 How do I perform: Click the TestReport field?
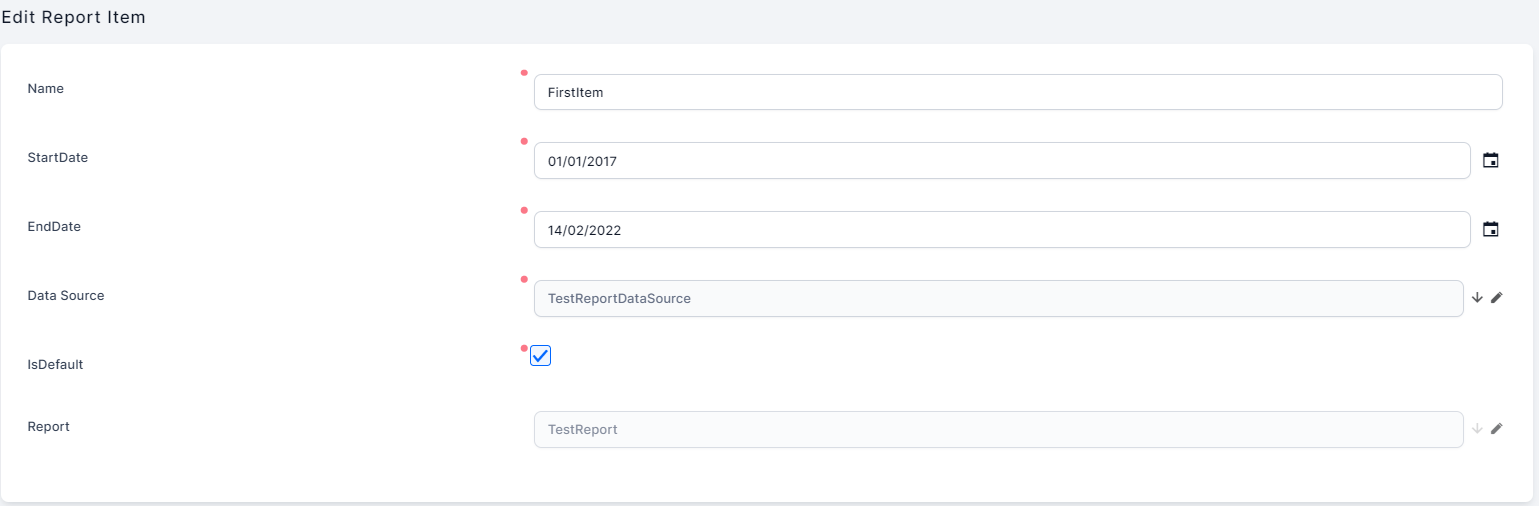(x=998, y=429)
